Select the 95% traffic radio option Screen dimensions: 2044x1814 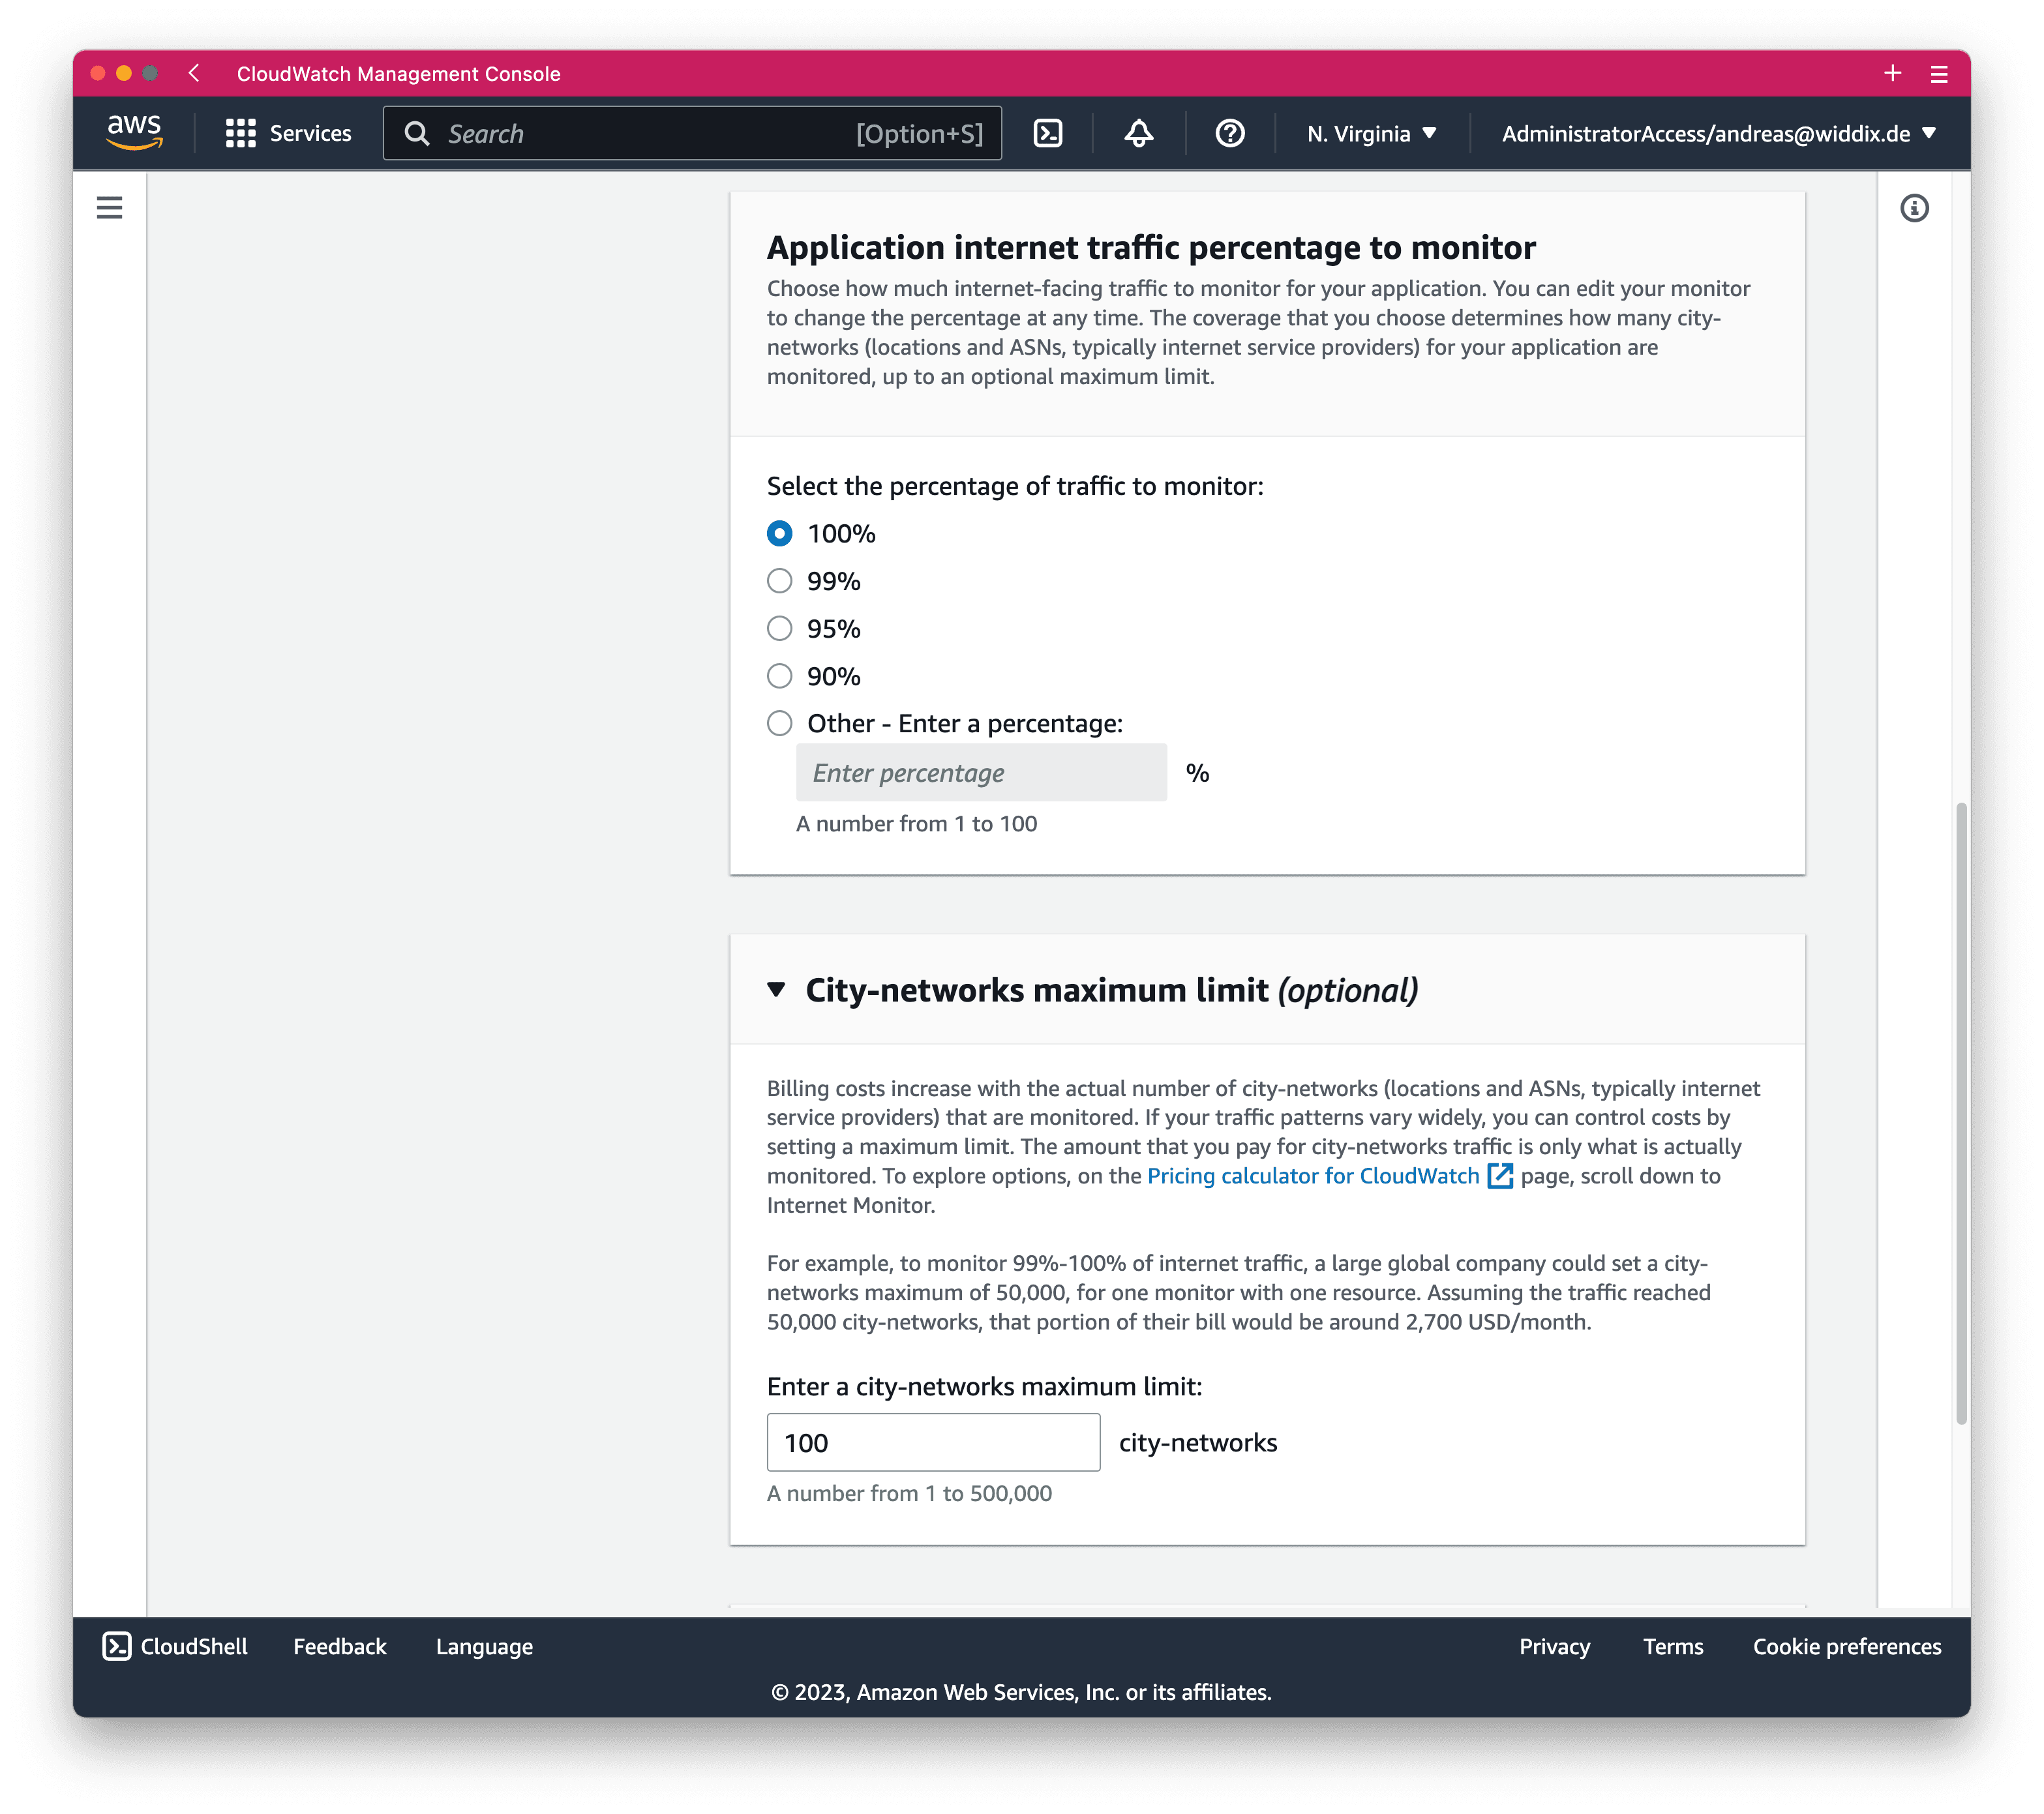[779, 629]
